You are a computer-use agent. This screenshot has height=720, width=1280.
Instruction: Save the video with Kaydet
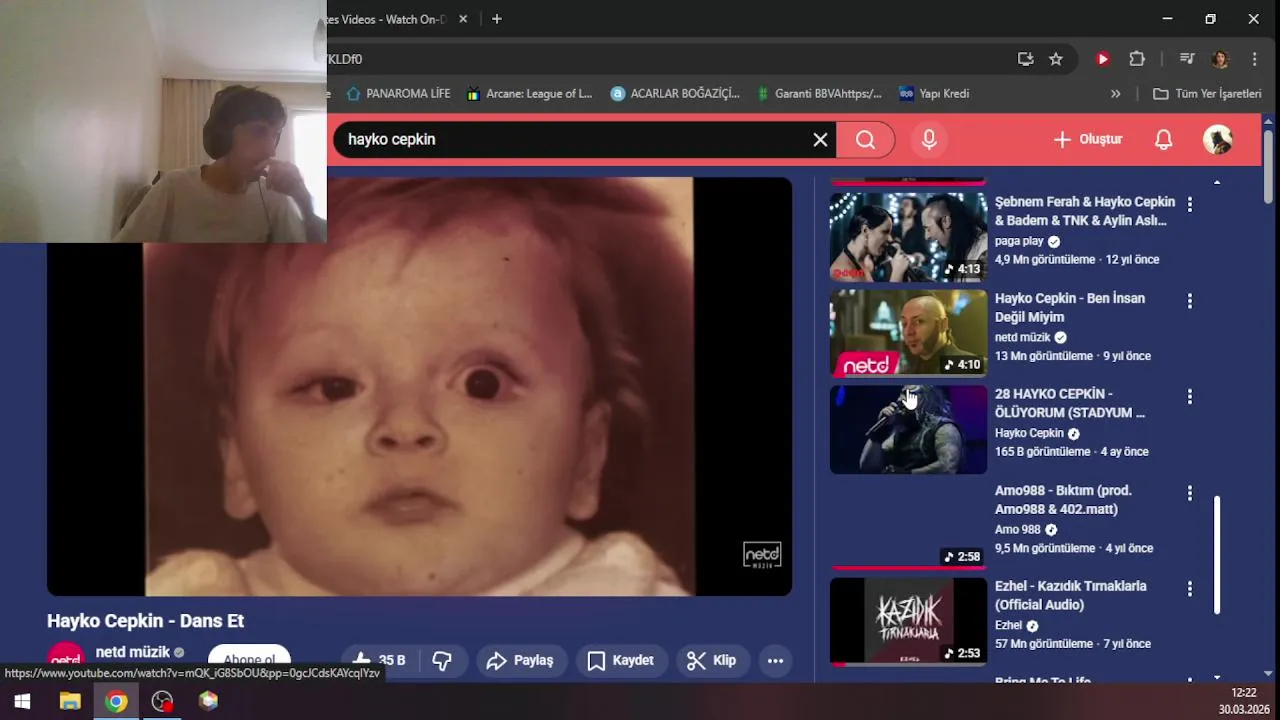tap(620, 660)
